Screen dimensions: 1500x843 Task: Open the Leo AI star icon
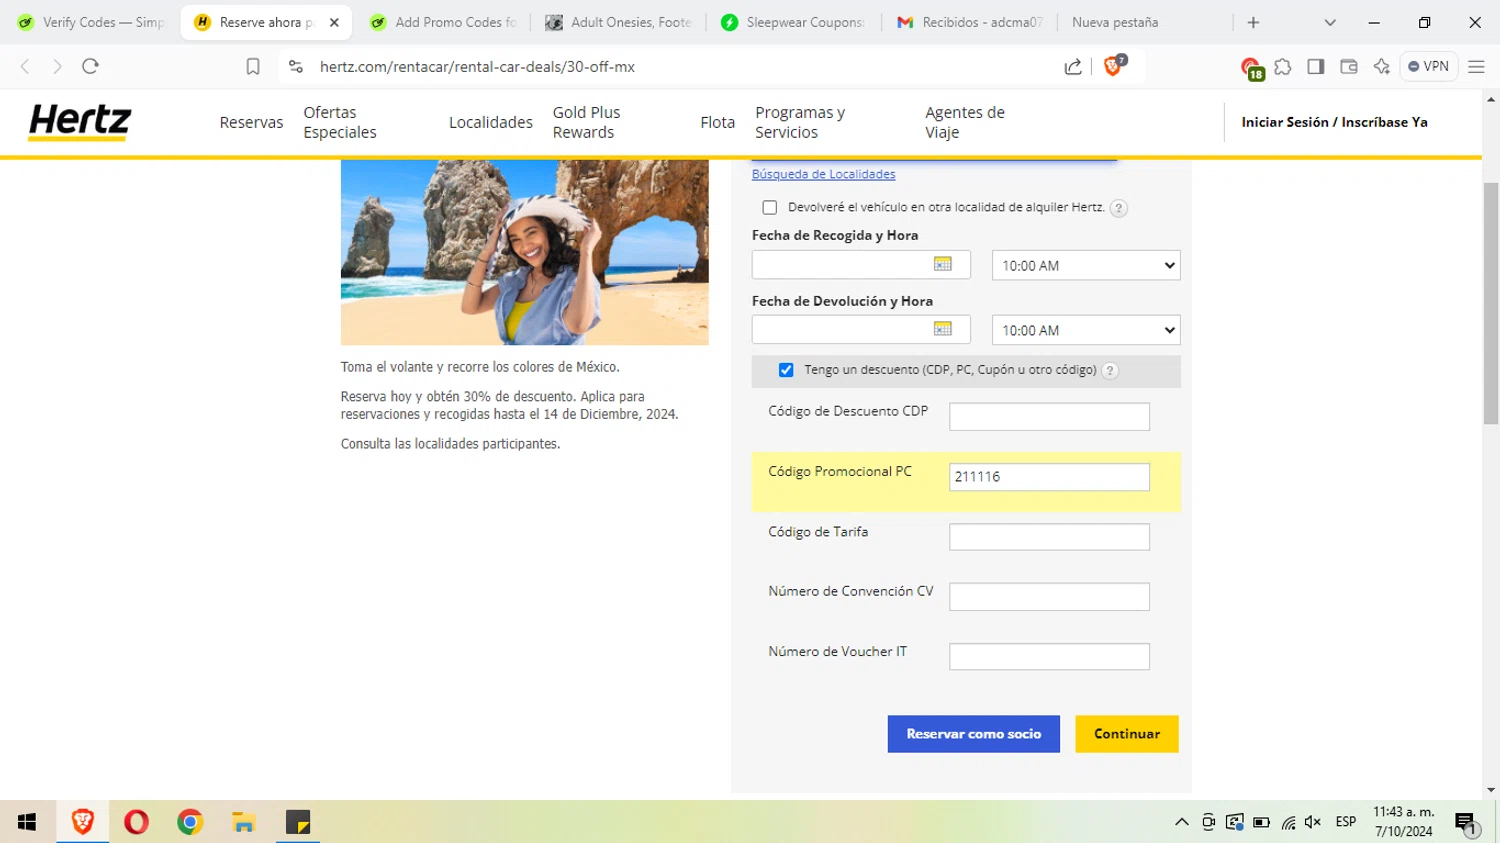pyautogui.click(x=1382, y=66)
